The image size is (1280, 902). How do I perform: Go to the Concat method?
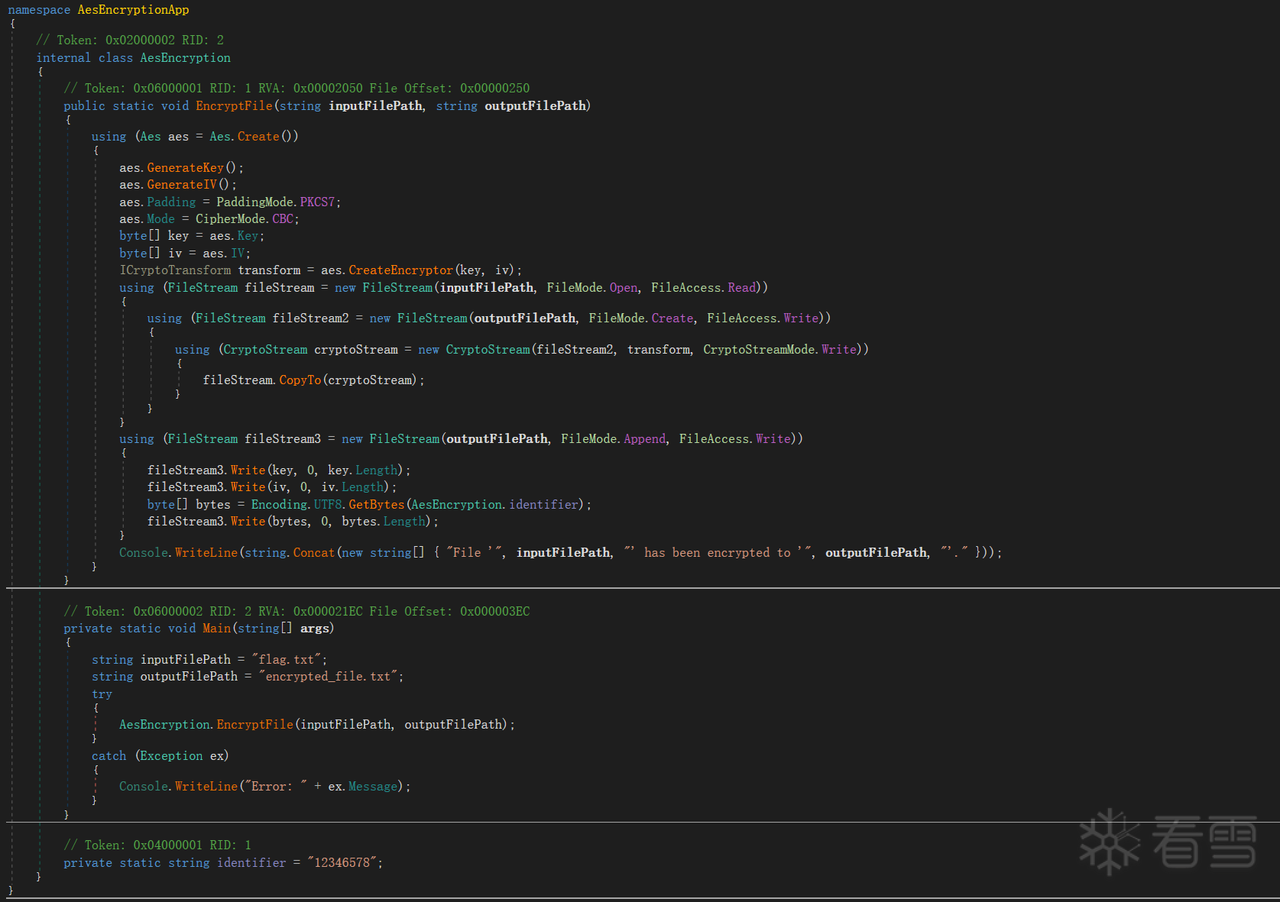[314, 553]
